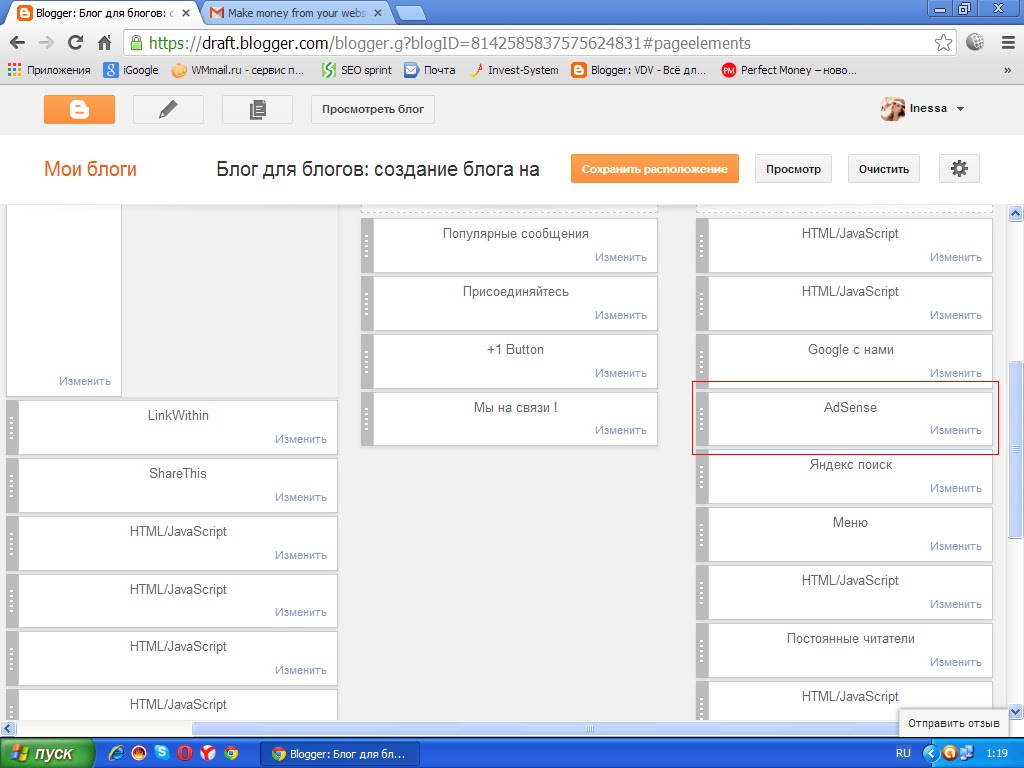Launch Yandex browser from quick launch

click(x=208, y=753)
